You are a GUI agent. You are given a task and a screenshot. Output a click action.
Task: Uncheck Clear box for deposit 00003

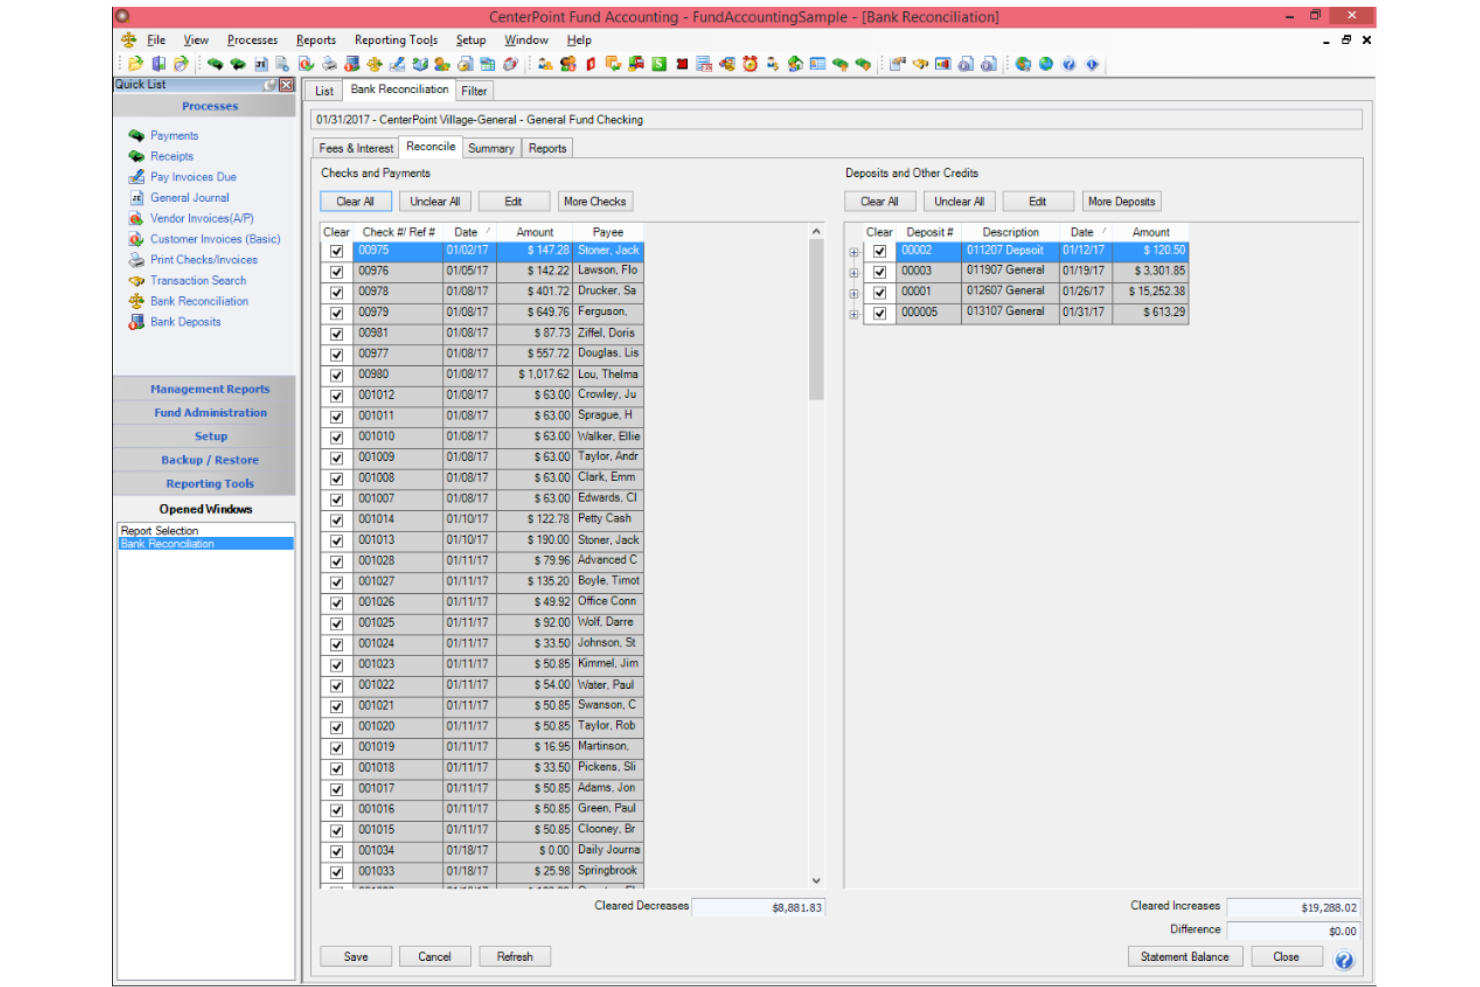880,272
